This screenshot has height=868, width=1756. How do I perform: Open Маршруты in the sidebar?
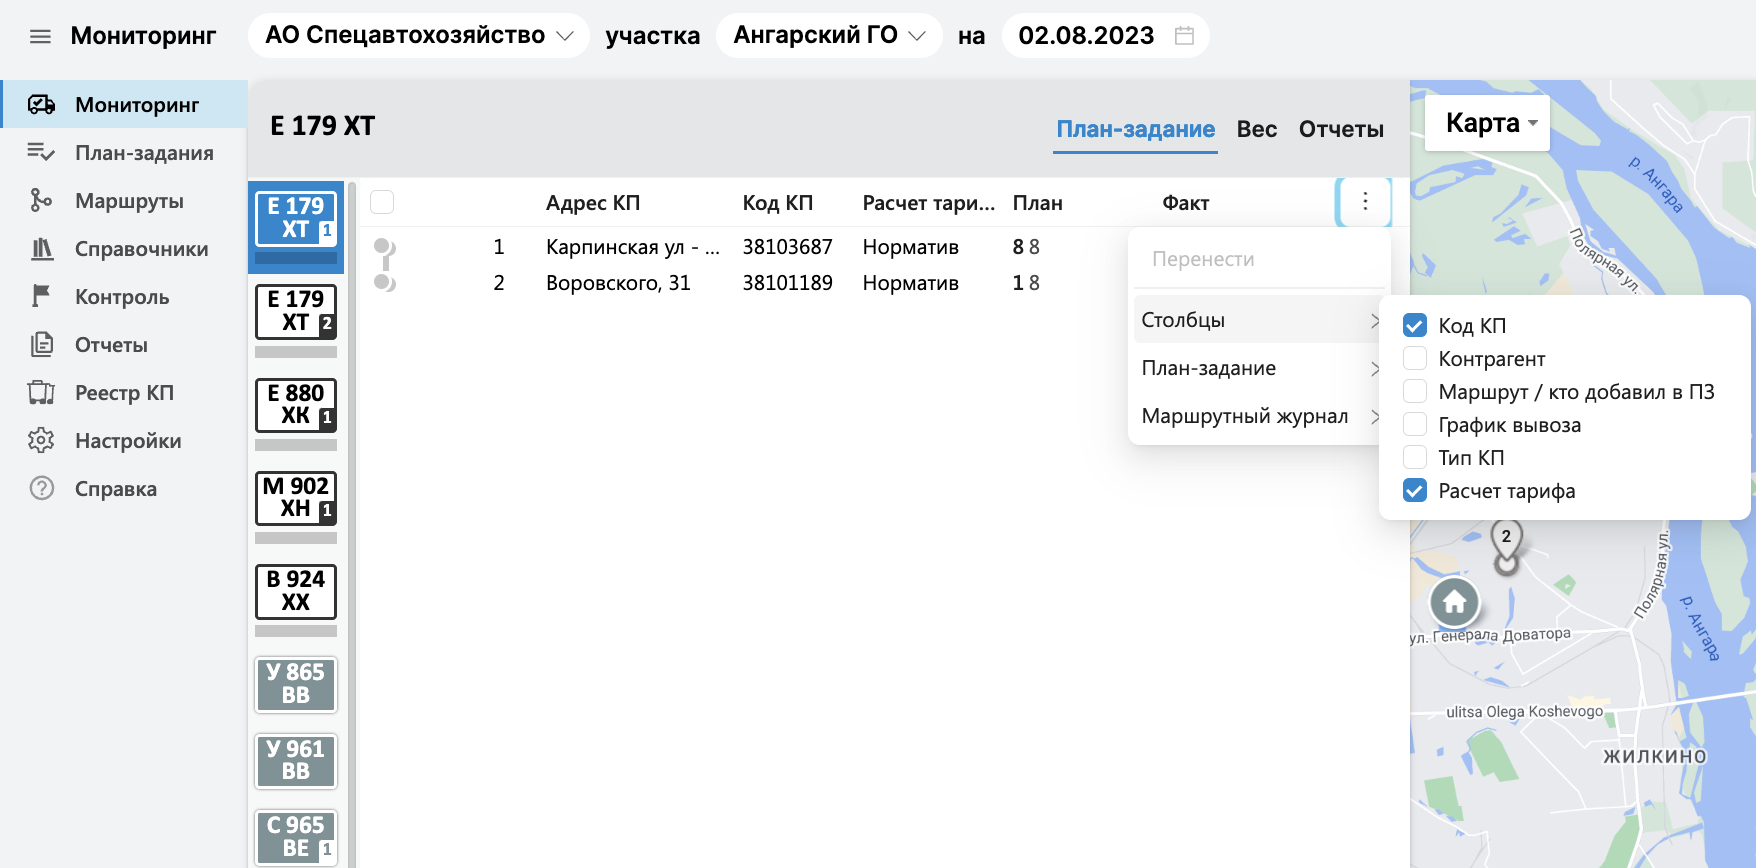pyautogui.click(x=129, y=201)
